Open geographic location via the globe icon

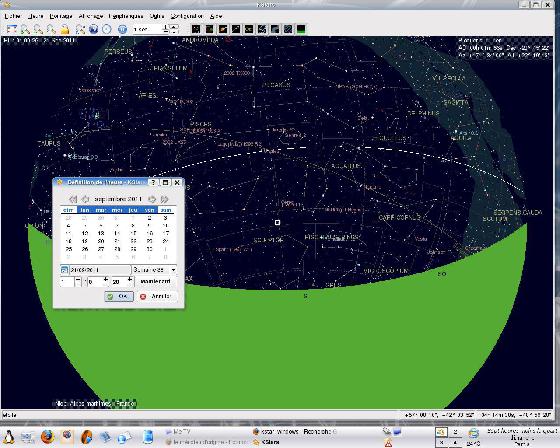pyautogui.click(x=93, y=29)
